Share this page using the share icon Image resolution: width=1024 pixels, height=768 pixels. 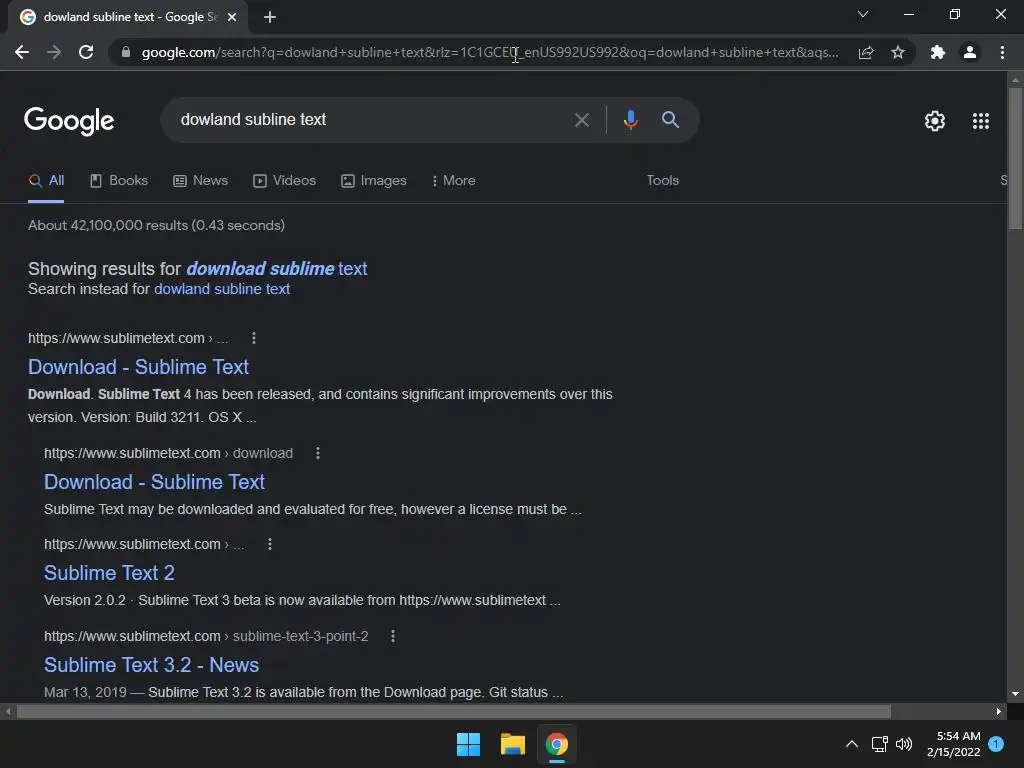pyautogui.click(x=866, y=52)
